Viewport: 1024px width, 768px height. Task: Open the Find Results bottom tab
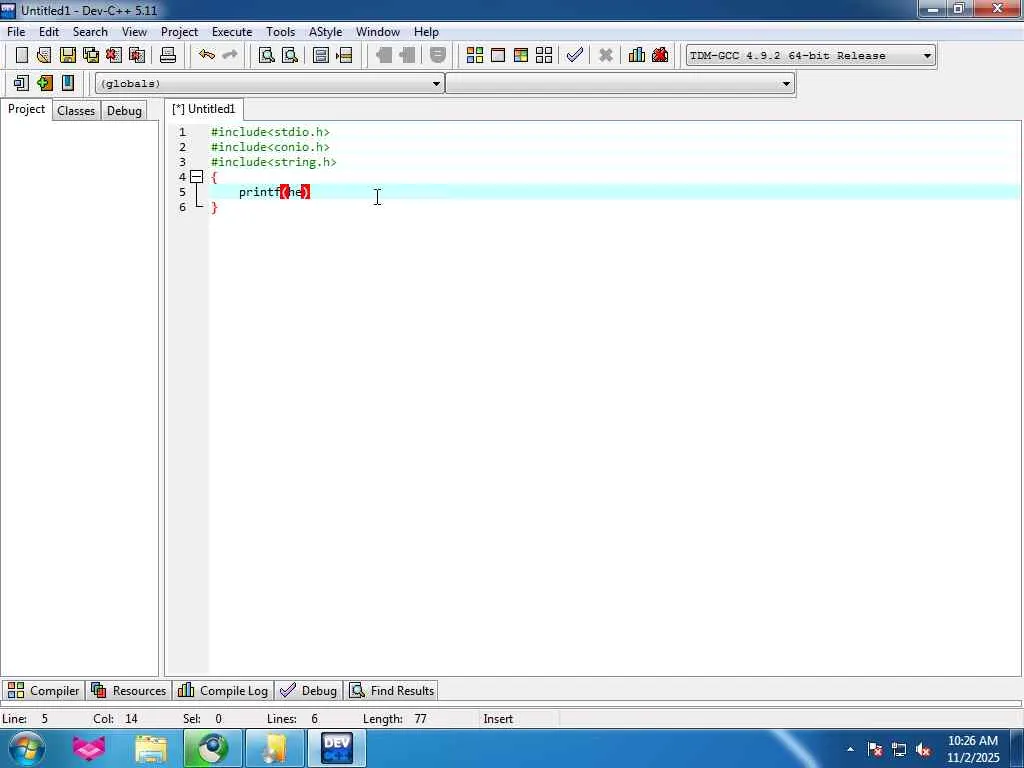click(392, 690)
